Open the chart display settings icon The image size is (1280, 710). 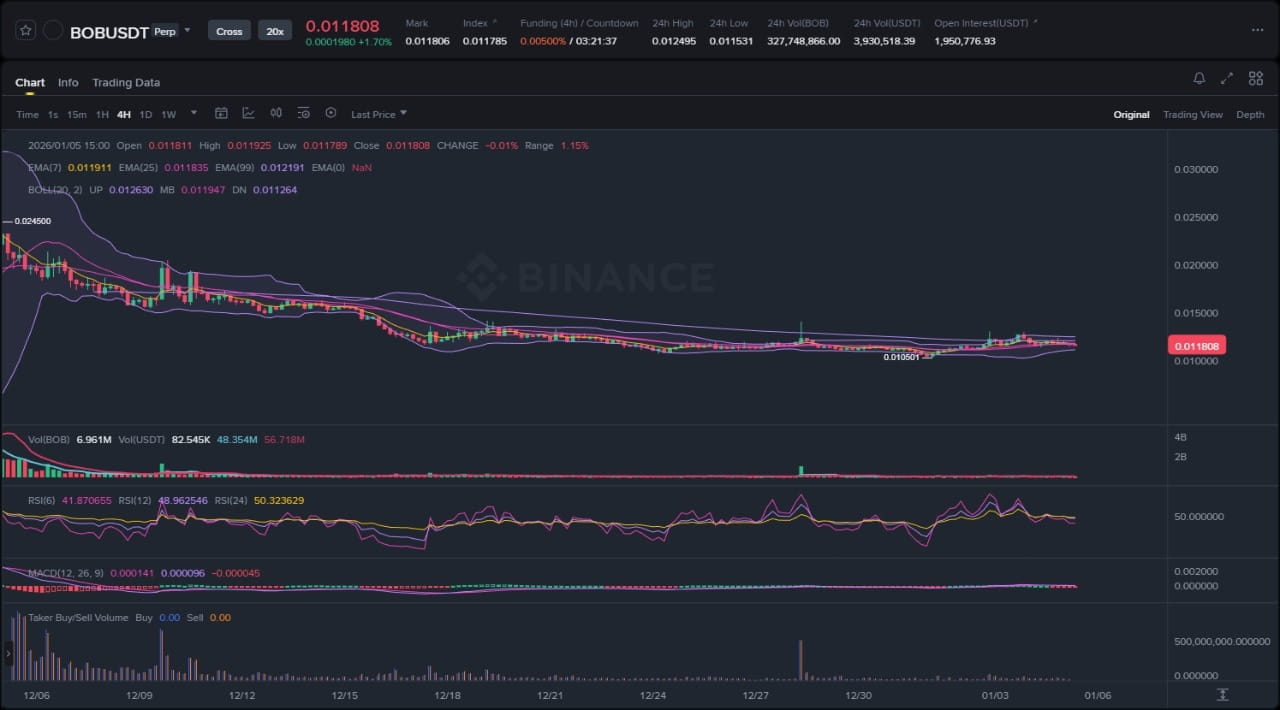(x=303, y=114)
